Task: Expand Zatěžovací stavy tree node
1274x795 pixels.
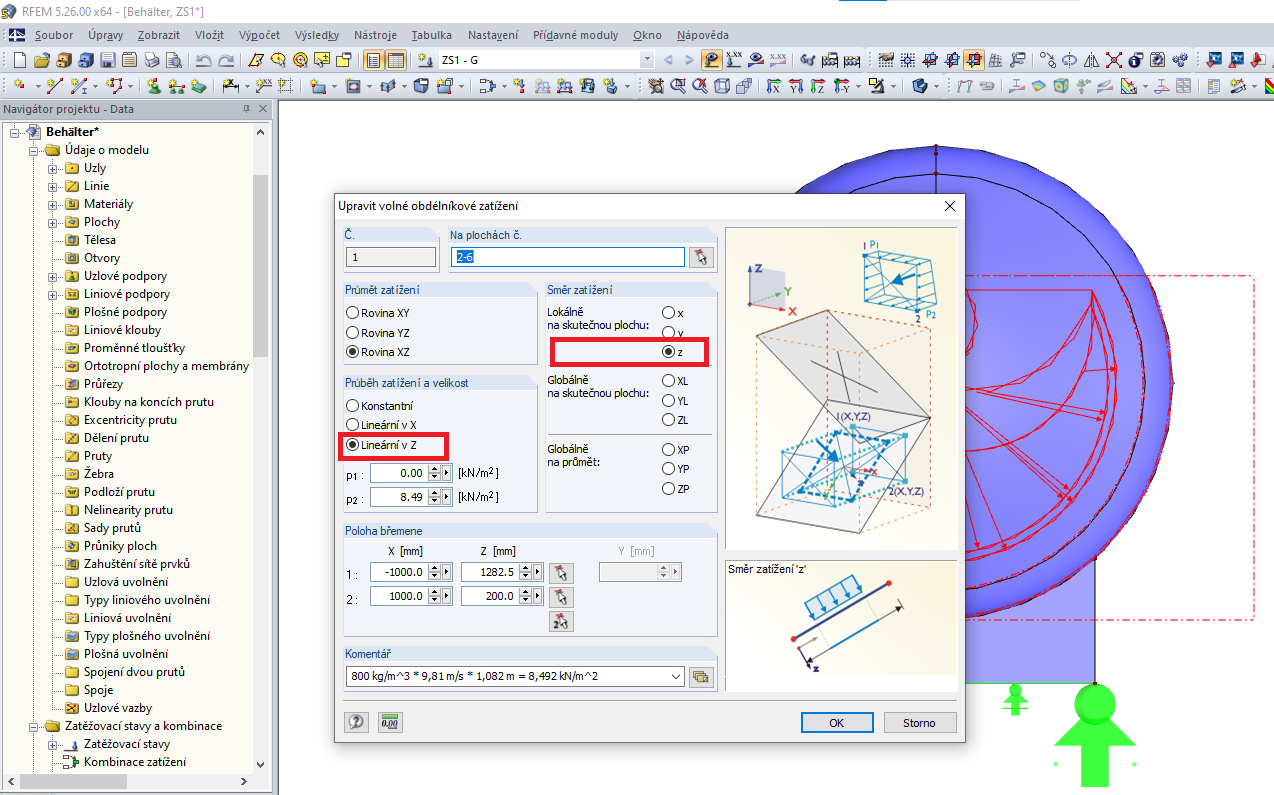Action: pos(53,744)
